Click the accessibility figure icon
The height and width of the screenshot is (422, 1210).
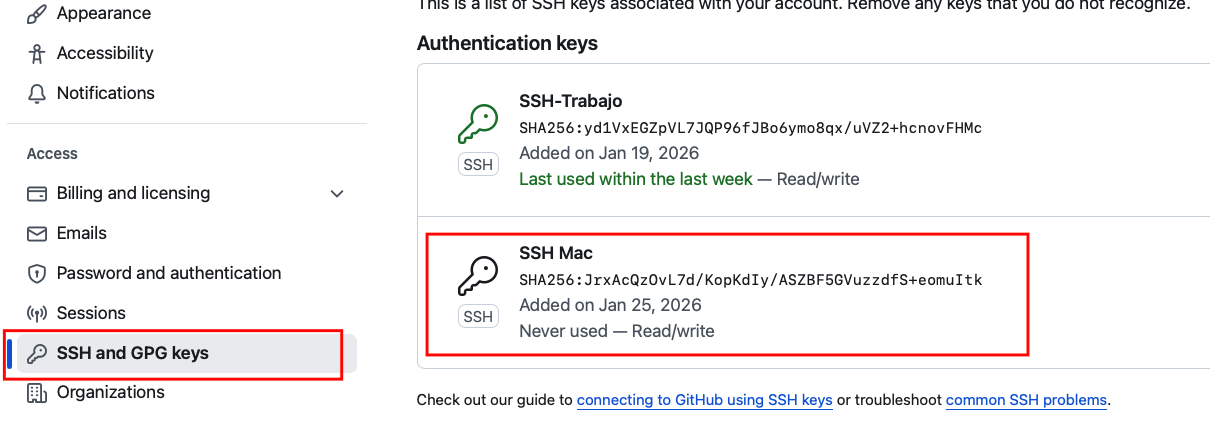point(37,53)
